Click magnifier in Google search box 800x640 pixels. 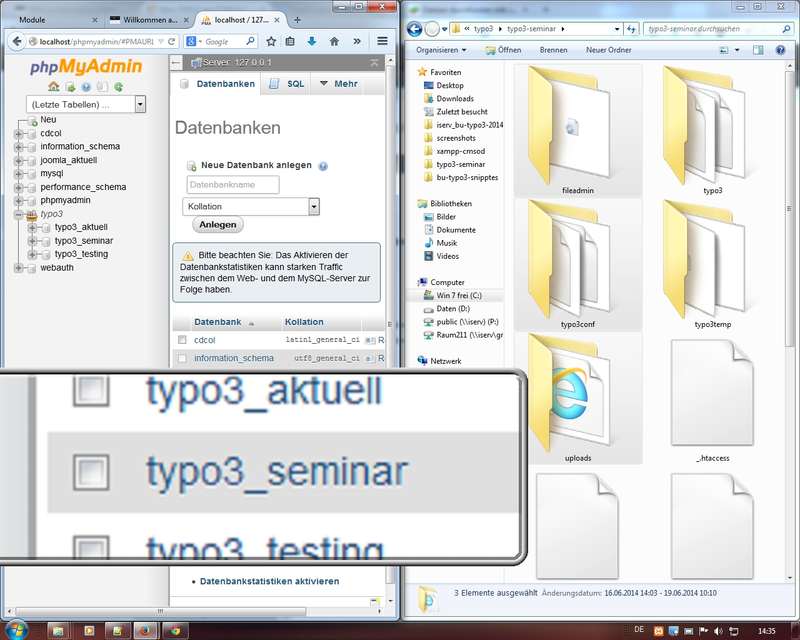tap(251, 41)
